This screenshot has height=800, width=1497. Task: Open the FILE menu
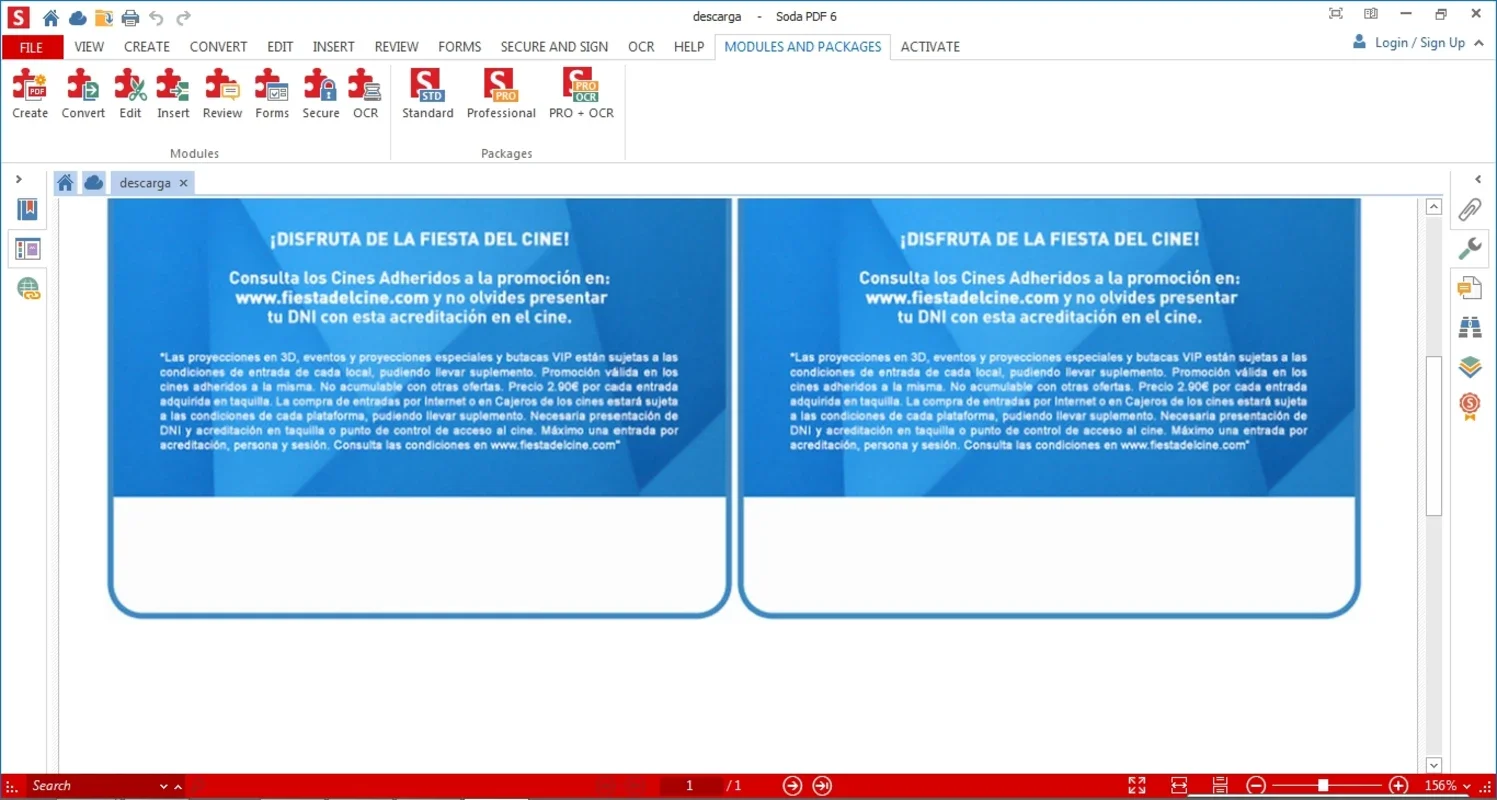pos(32,47)
